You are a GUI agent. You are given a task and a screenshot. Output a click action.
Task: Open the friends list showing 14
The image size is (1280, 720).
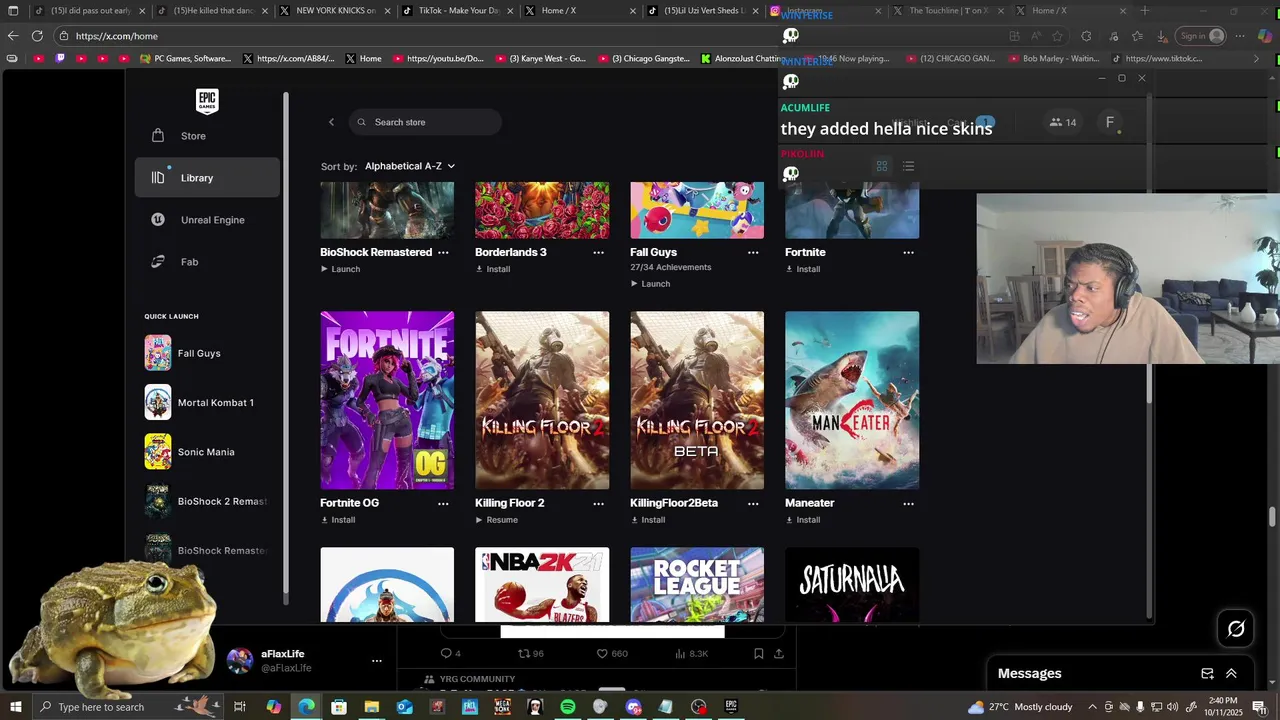pyautogui.click(x=1063, y=122)
